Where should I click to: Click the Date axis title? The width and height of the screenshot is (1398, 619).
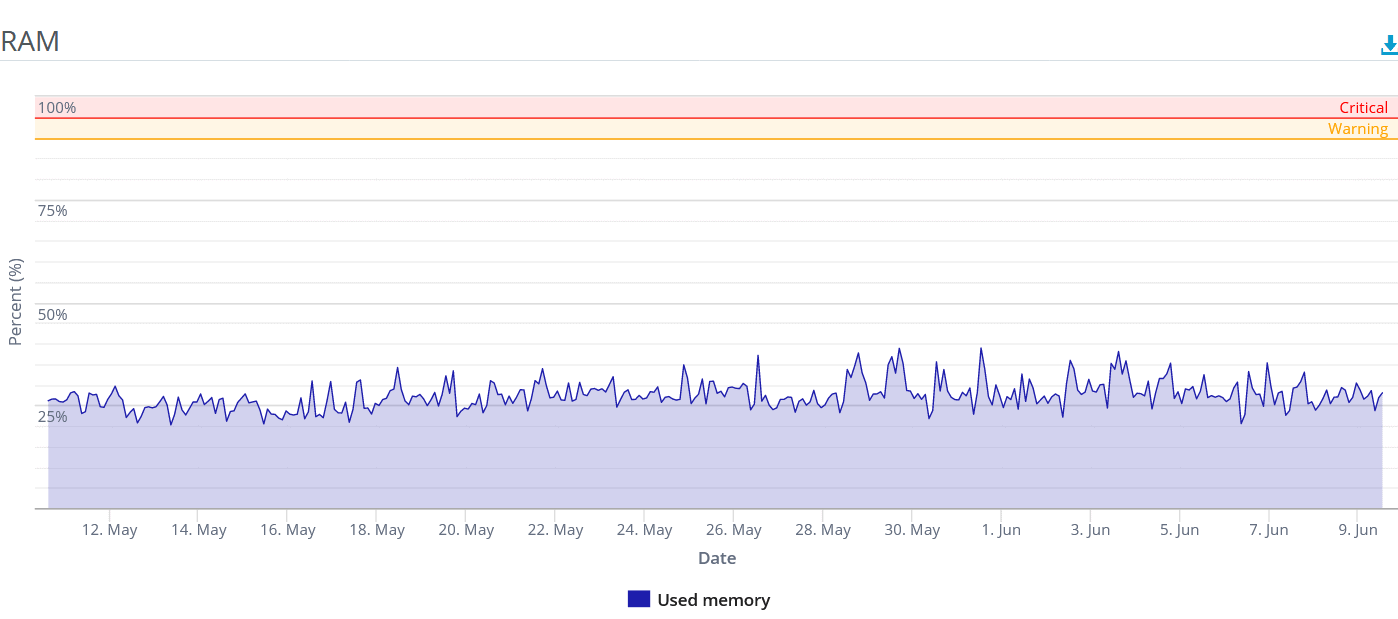tap(717, 559)
